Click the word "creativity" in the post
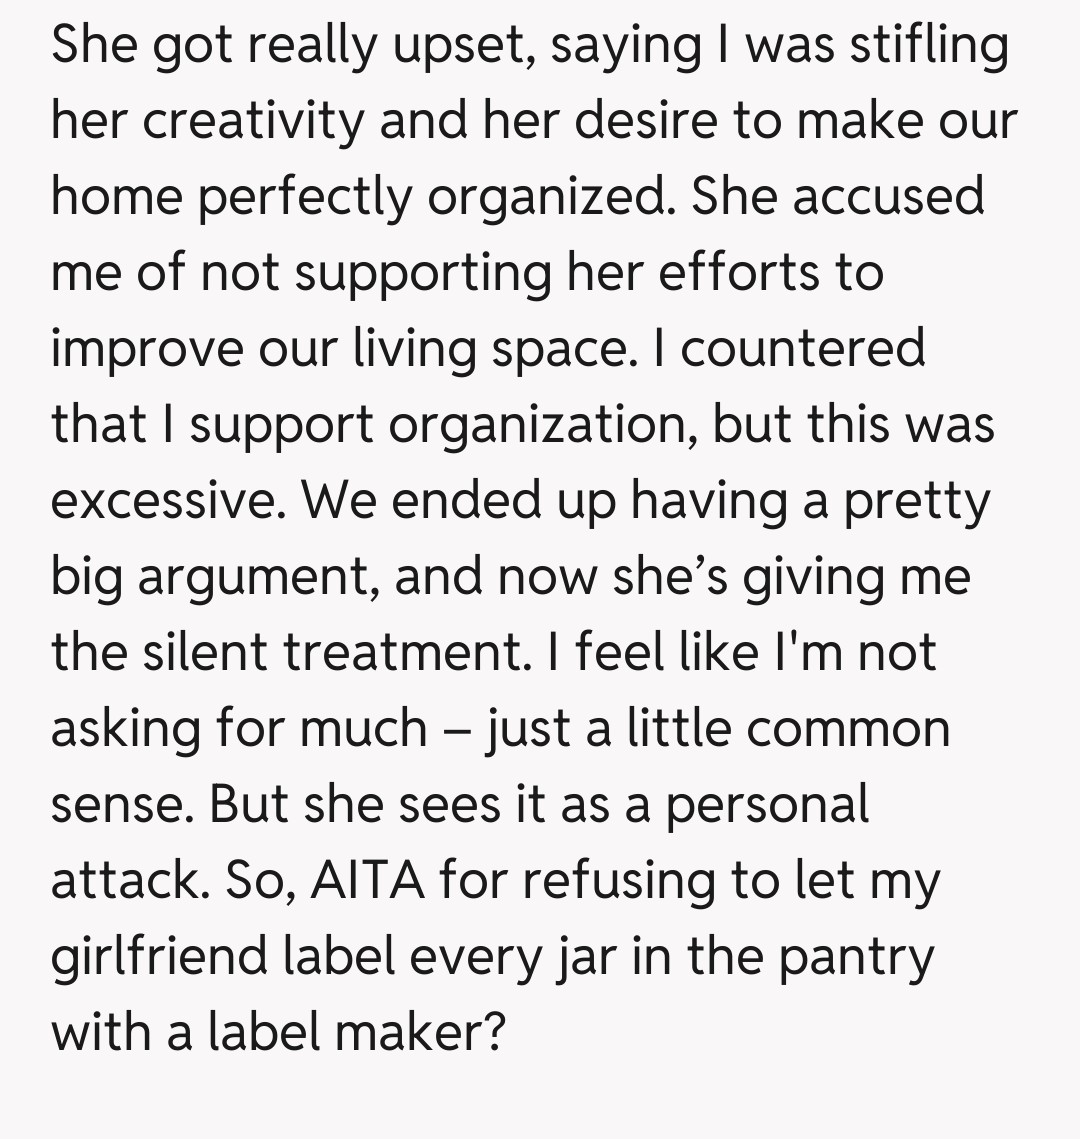This screenshot has height=1139, width=1080. point(254,121)
